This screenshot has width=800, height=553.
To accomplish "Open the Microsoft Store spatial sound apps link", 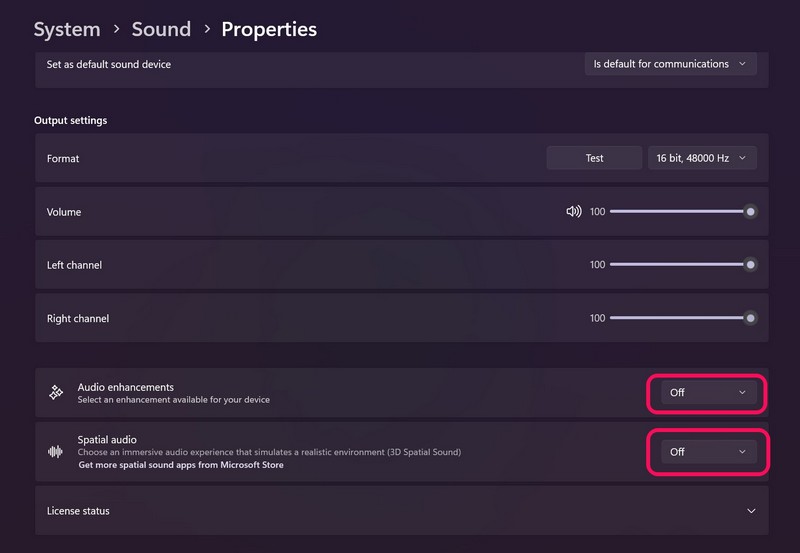I will 181,465.
